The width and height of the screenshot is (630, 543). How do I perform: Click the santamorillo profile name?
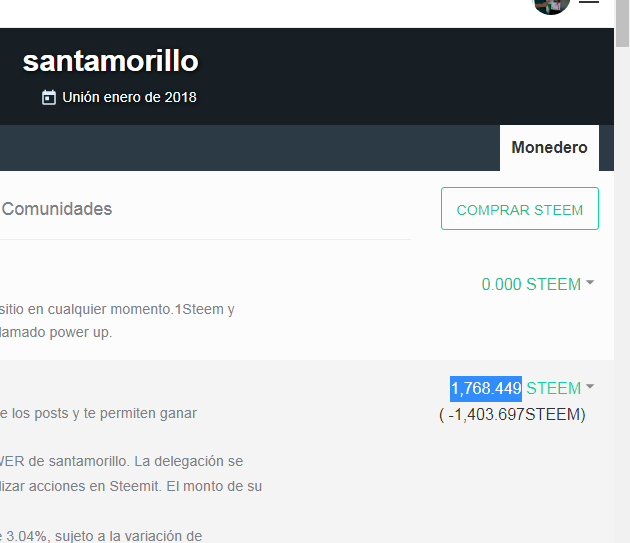tap(110, 61)
